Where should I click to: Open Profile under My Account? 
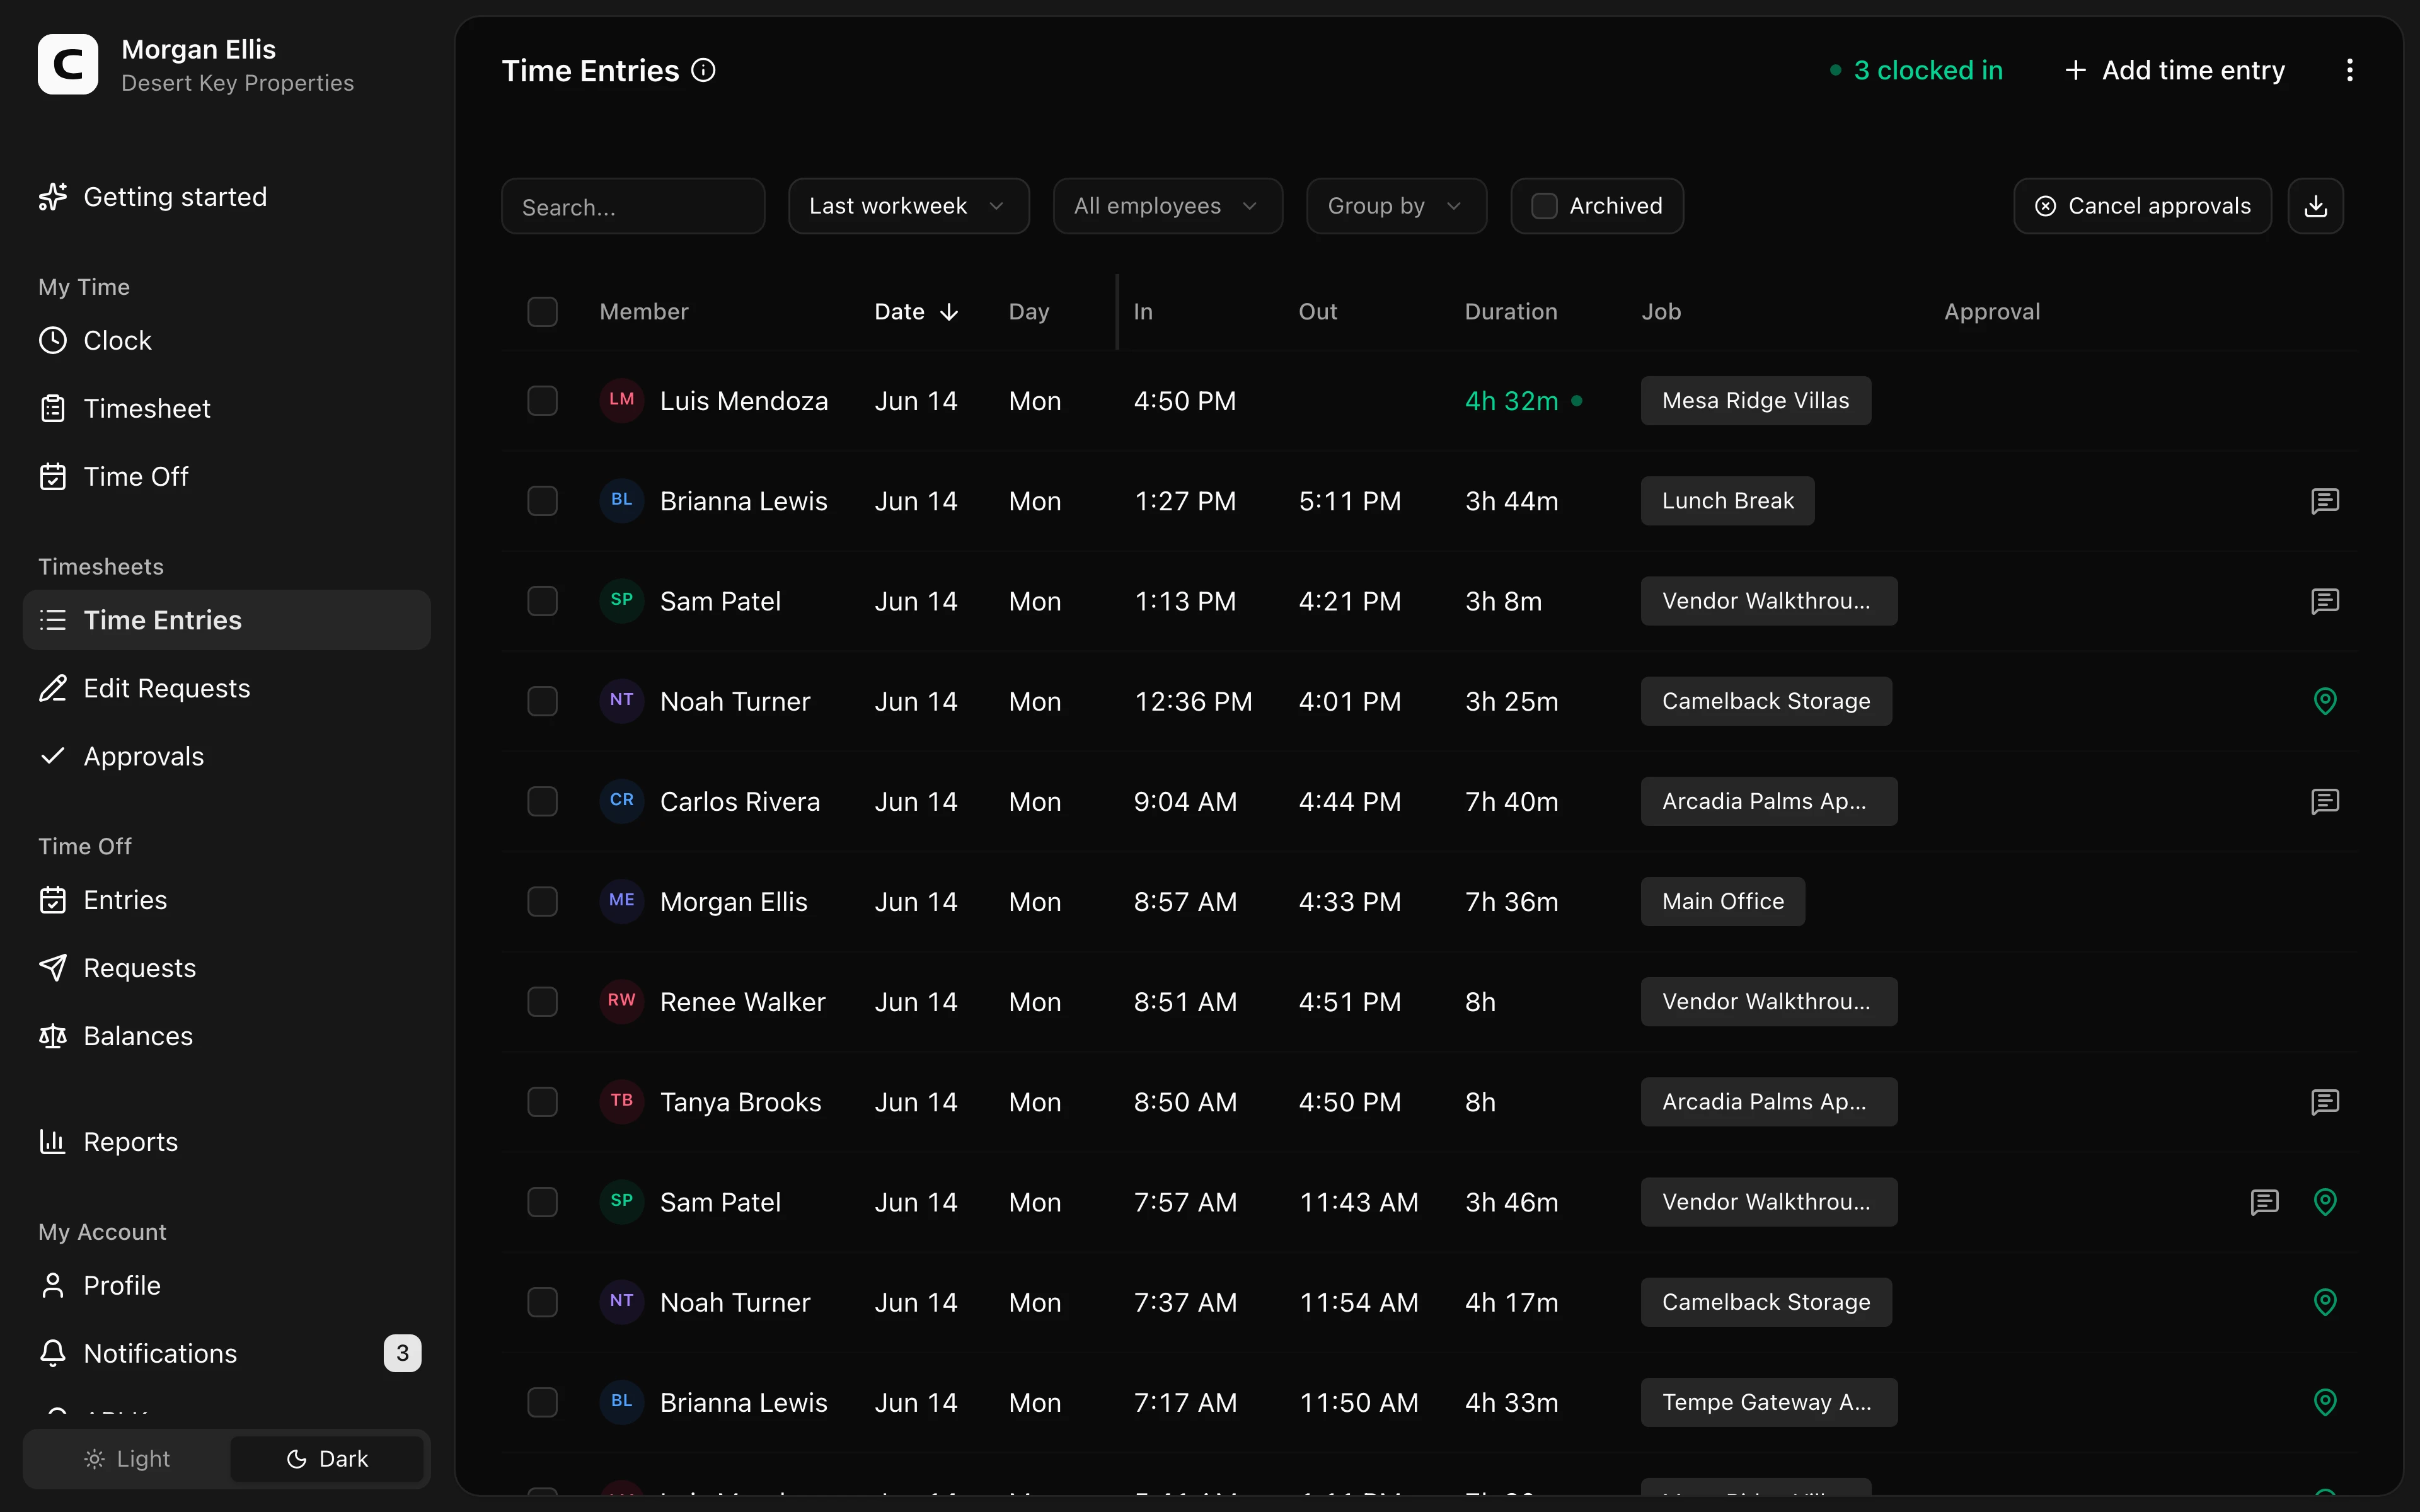pos(226,1285)
